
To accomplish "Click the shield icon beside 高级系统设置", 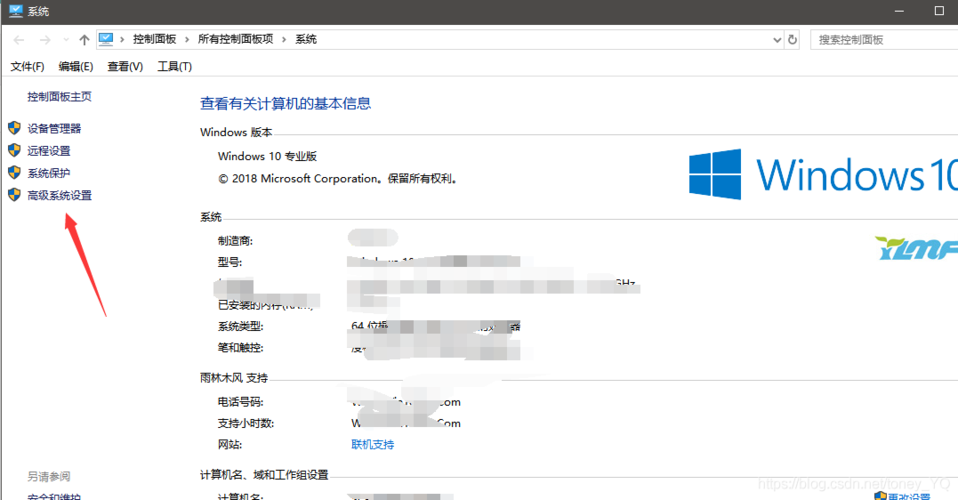I will (15, 195).
